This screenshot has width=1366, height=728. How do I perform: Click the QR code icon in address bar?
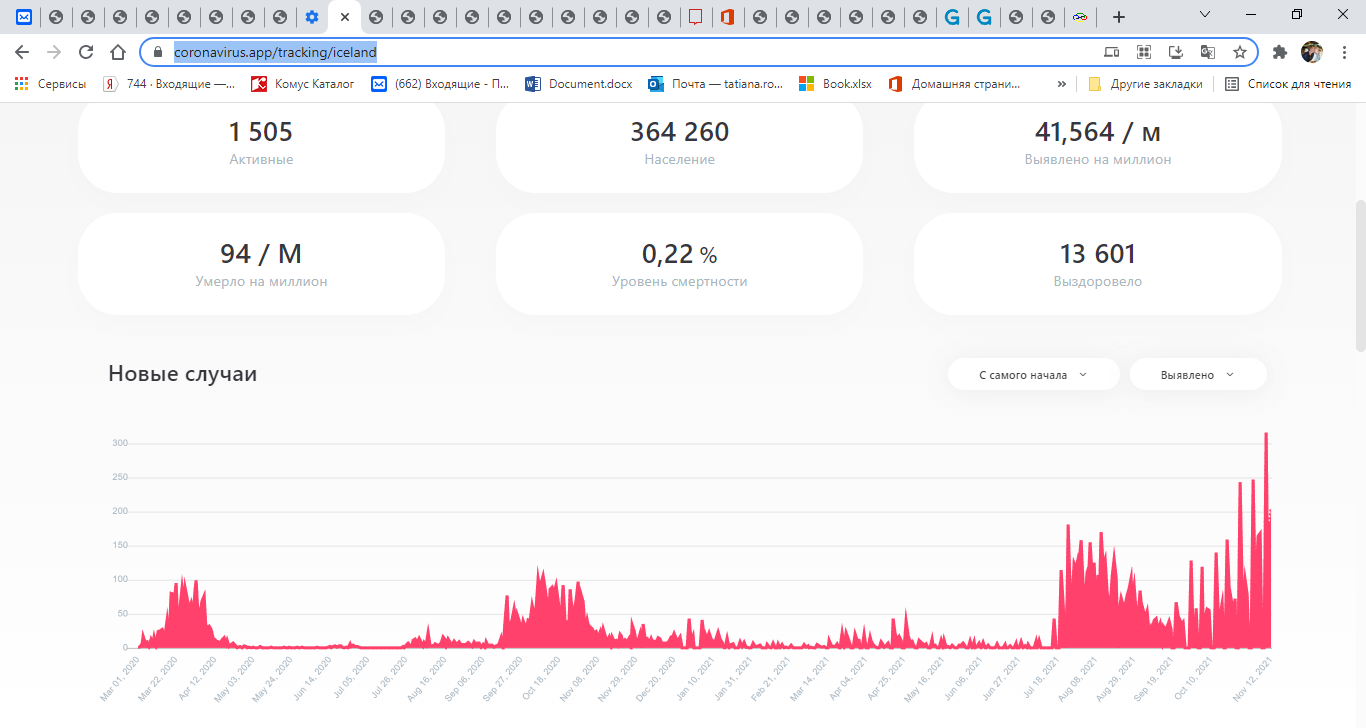click(1144, 52)
